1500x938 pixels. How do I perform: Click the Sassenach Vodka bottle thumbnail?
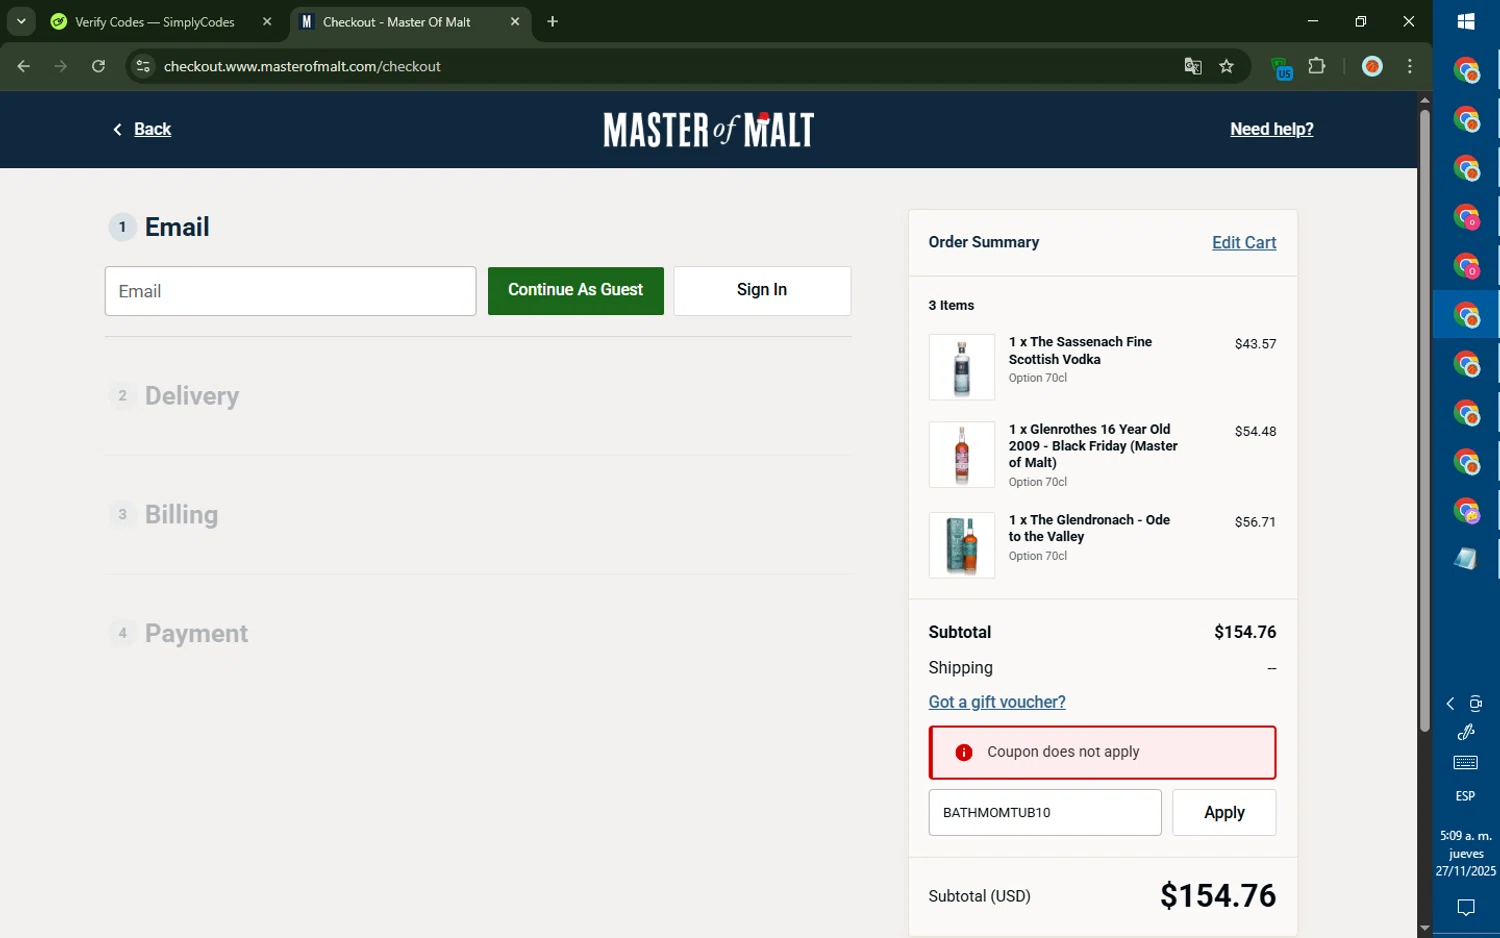tap(962, 367)
